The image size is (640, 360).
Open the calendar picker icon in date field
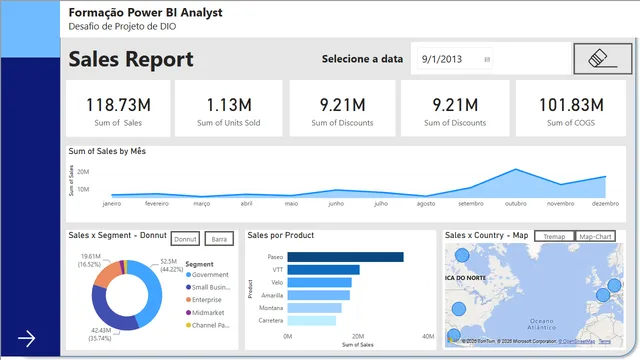tap(487, 60)
